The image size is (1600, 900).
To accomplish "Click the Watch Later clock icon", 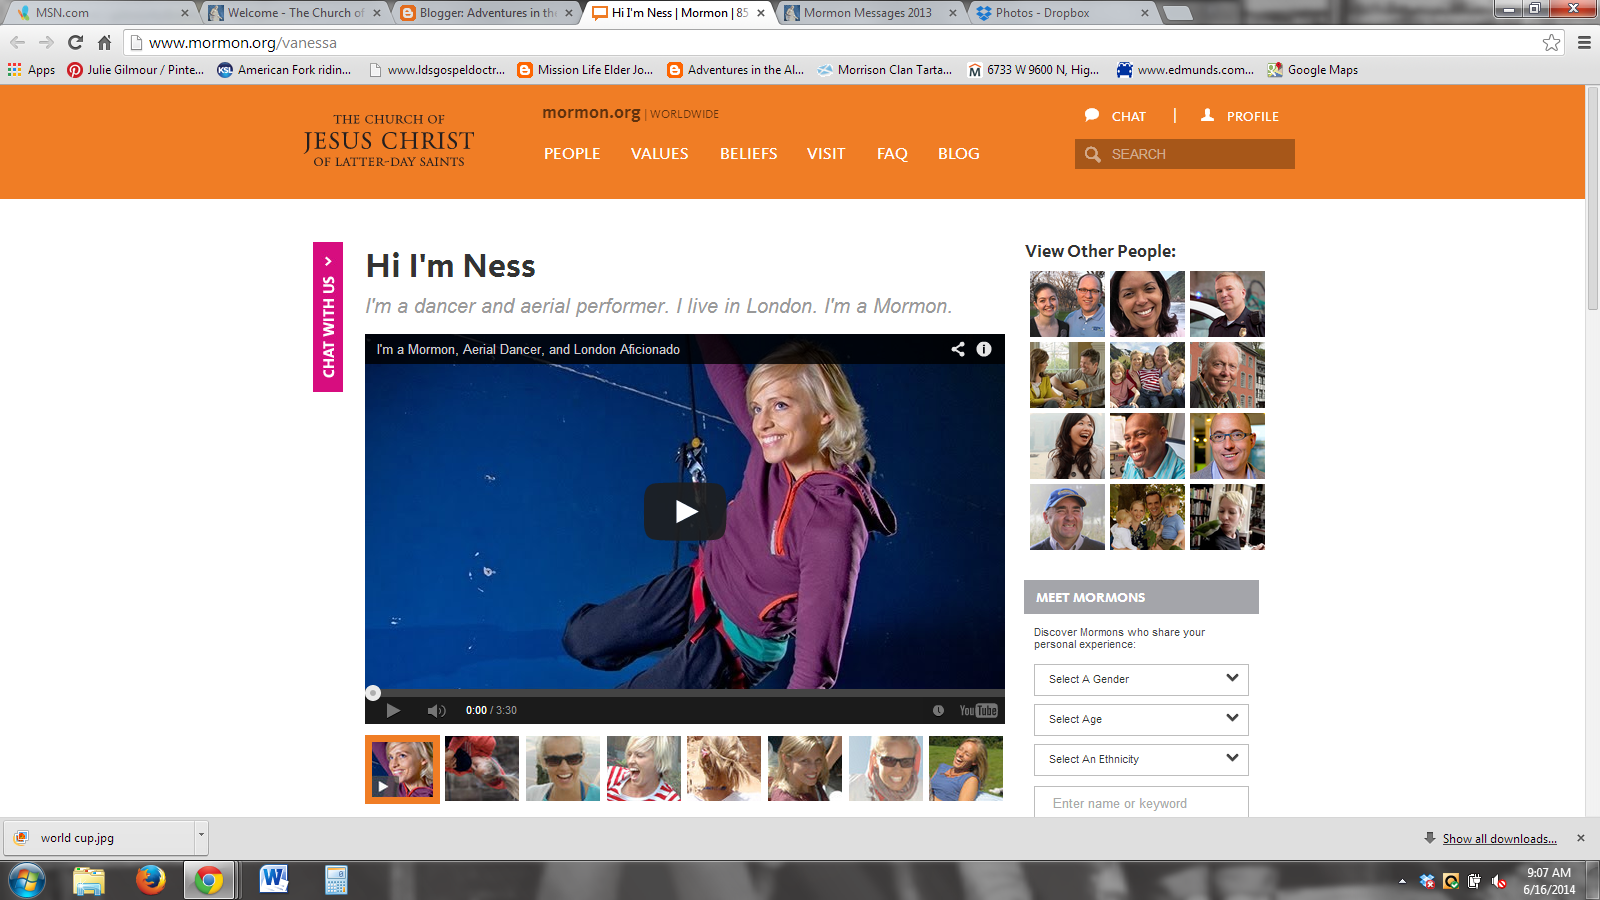I will [x=938, y=710].
